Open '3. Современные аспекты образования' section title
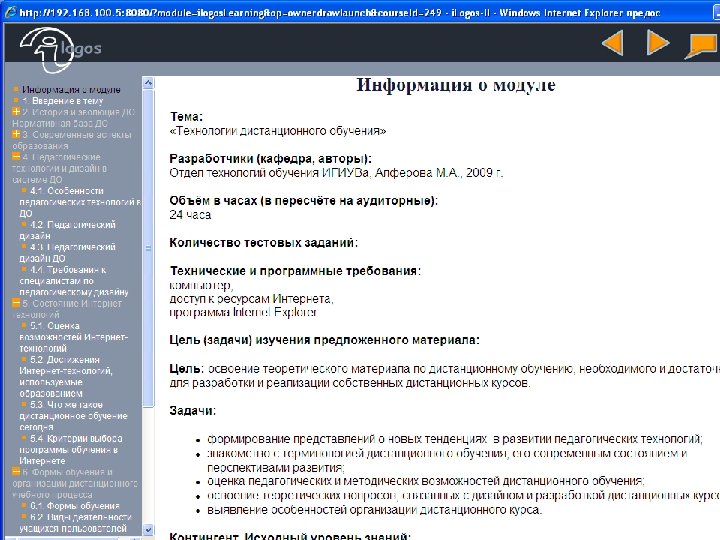 pos(72,140)
